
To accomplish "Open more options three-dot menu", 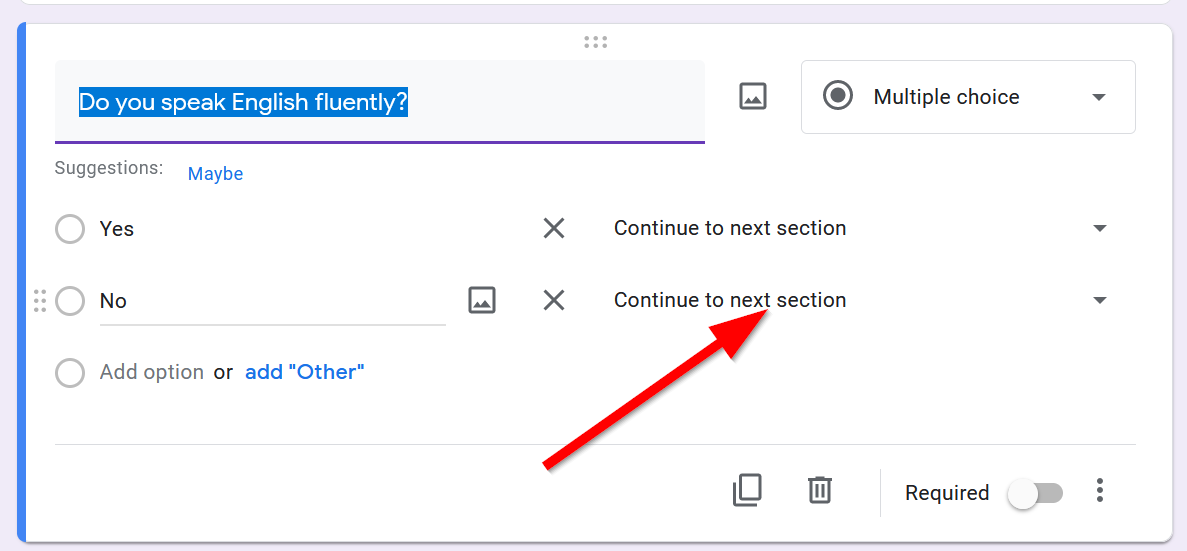I will click(x=1100, y=491).
